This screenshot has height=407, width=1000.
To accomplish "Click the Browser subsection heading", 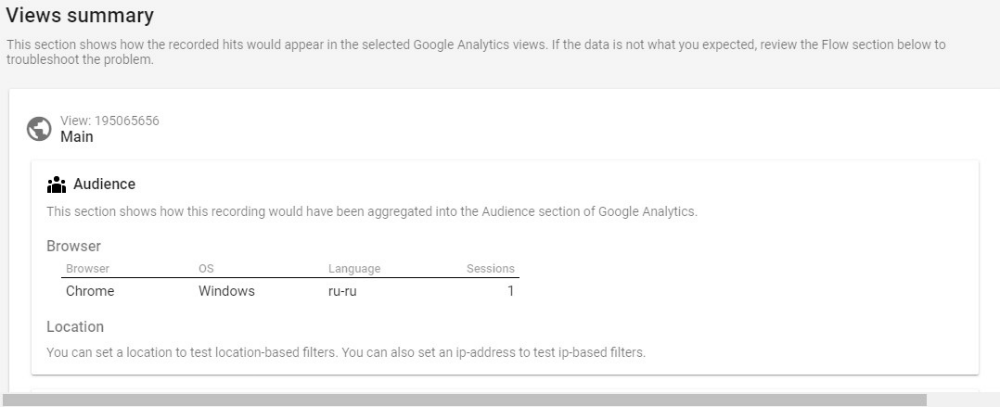I will coord(74,246).
